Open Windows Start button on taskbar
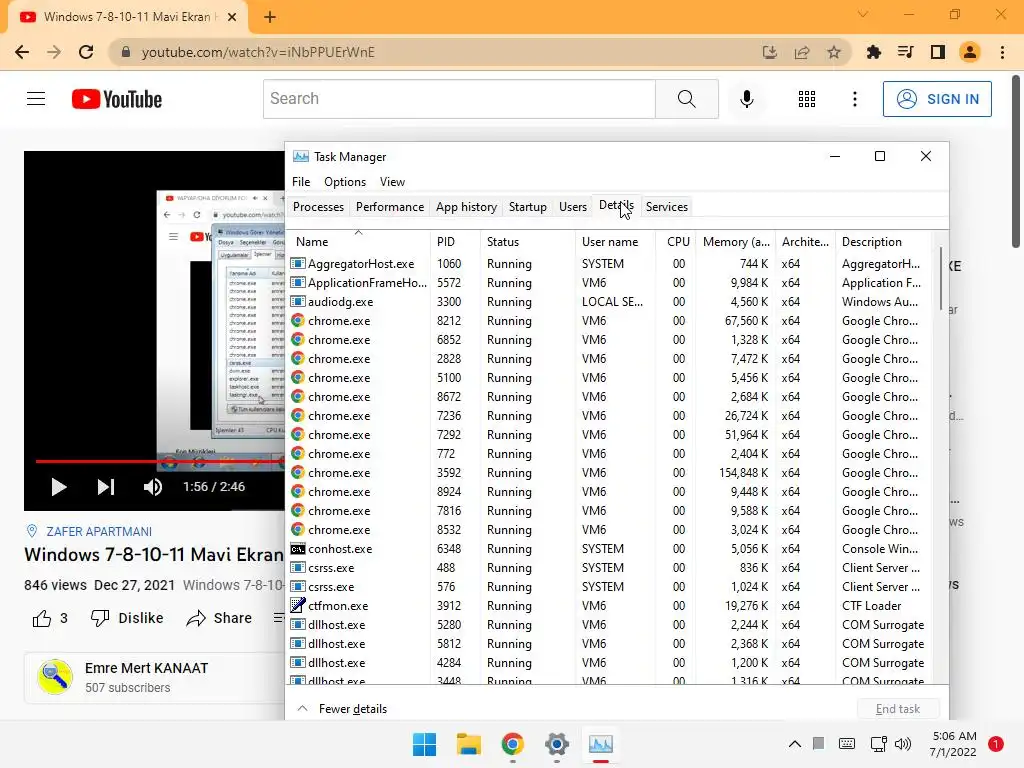 click(424, 744)
